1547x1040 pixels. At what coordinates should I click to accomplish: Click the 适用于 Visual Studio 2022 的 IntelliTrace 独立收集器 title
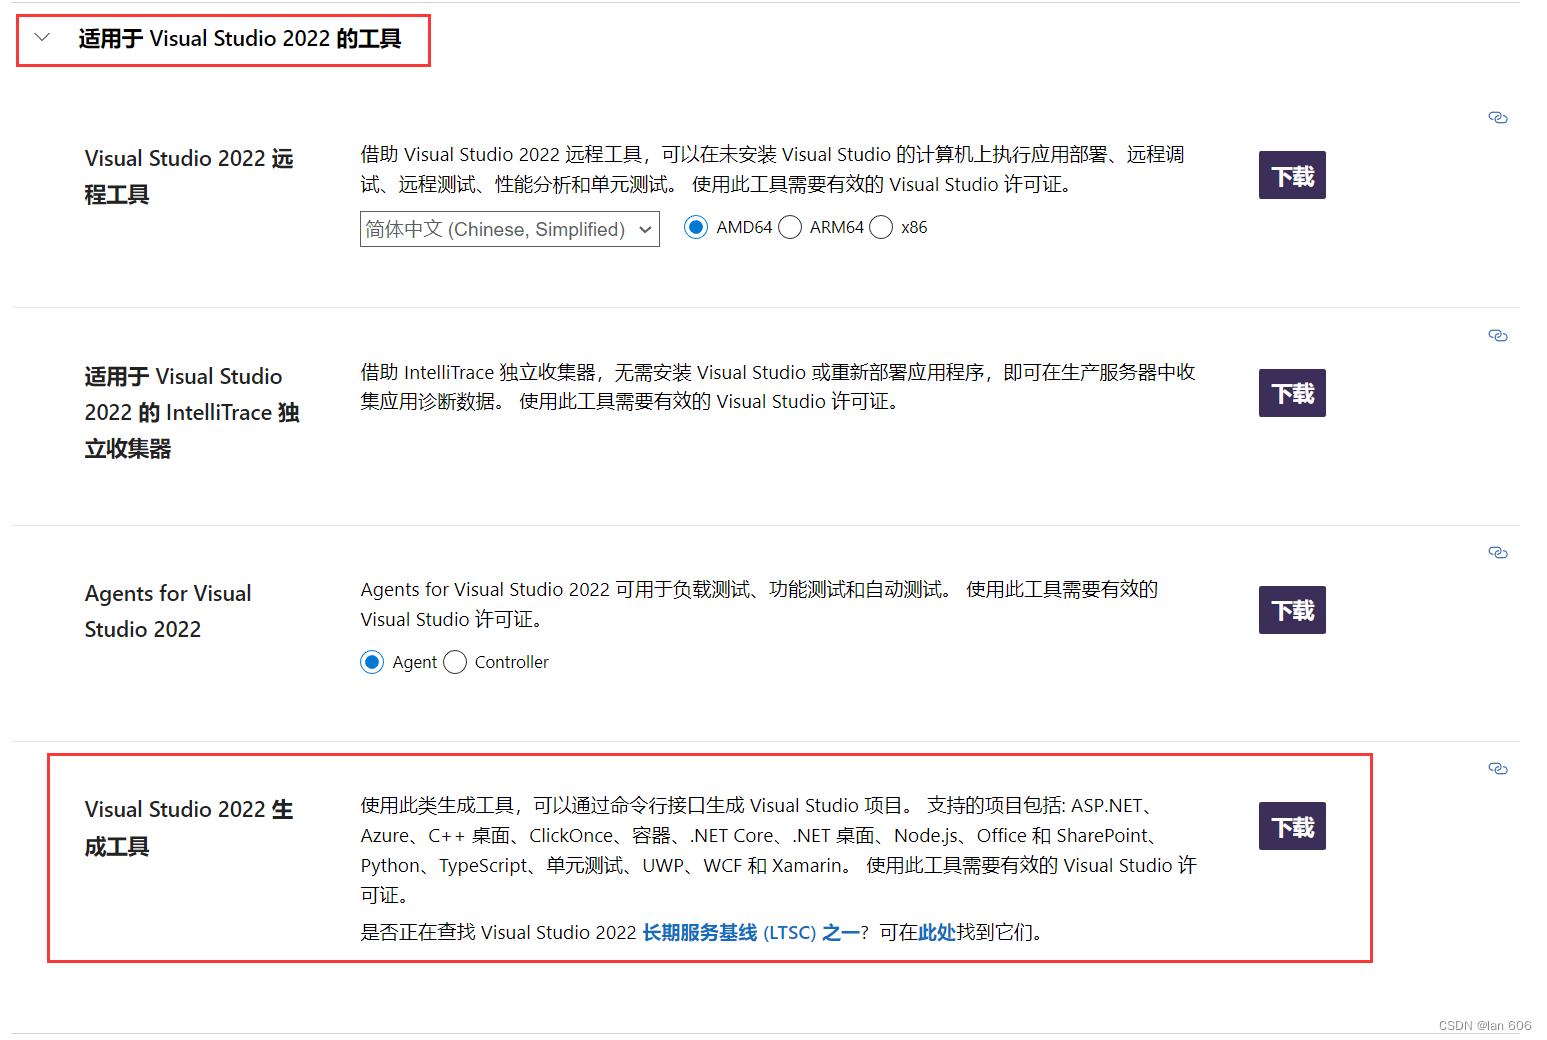coord(192,412)
